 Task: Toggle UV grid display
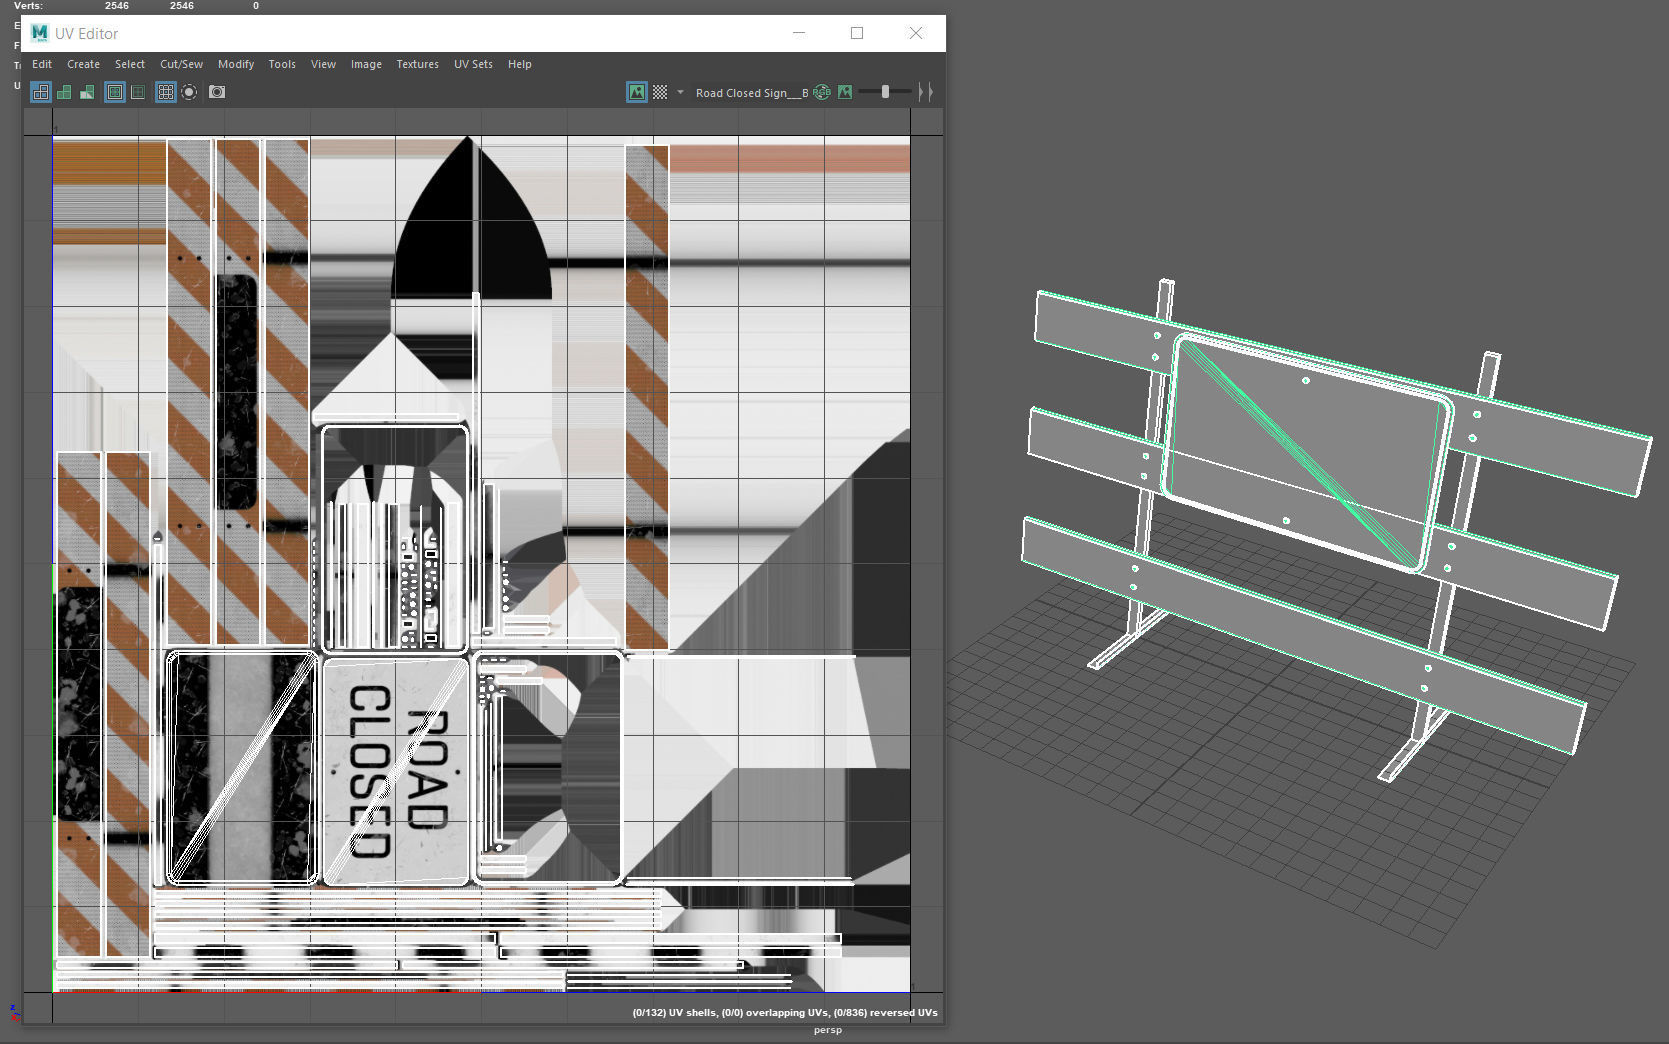166,92
